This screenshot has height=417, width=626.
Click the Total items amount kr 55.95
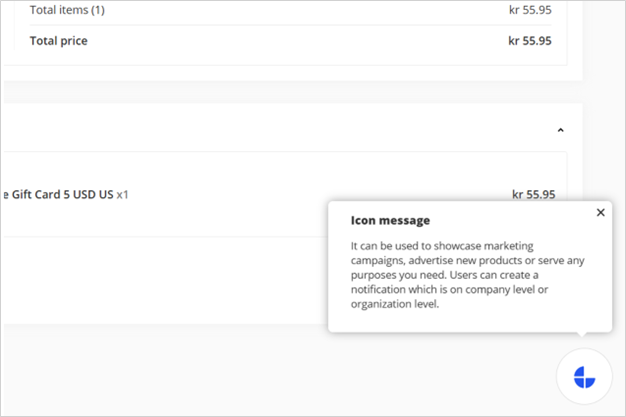click(x=529, y=10)
